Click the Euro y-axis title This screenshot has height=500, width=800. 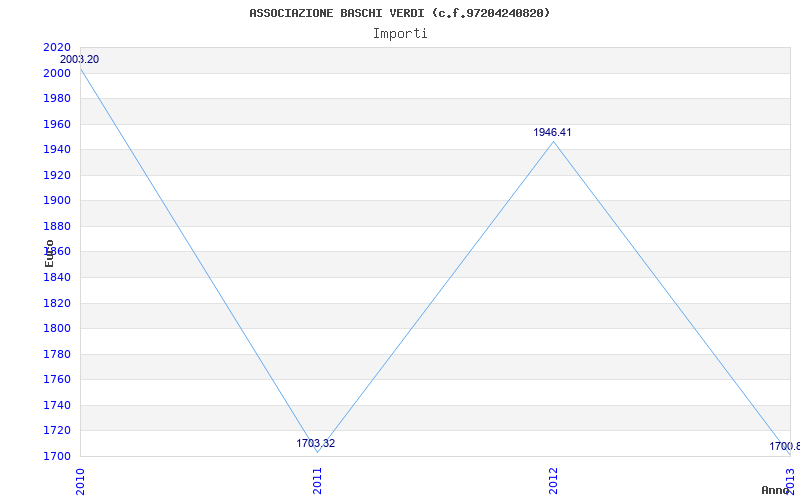[x=49, y=254]
